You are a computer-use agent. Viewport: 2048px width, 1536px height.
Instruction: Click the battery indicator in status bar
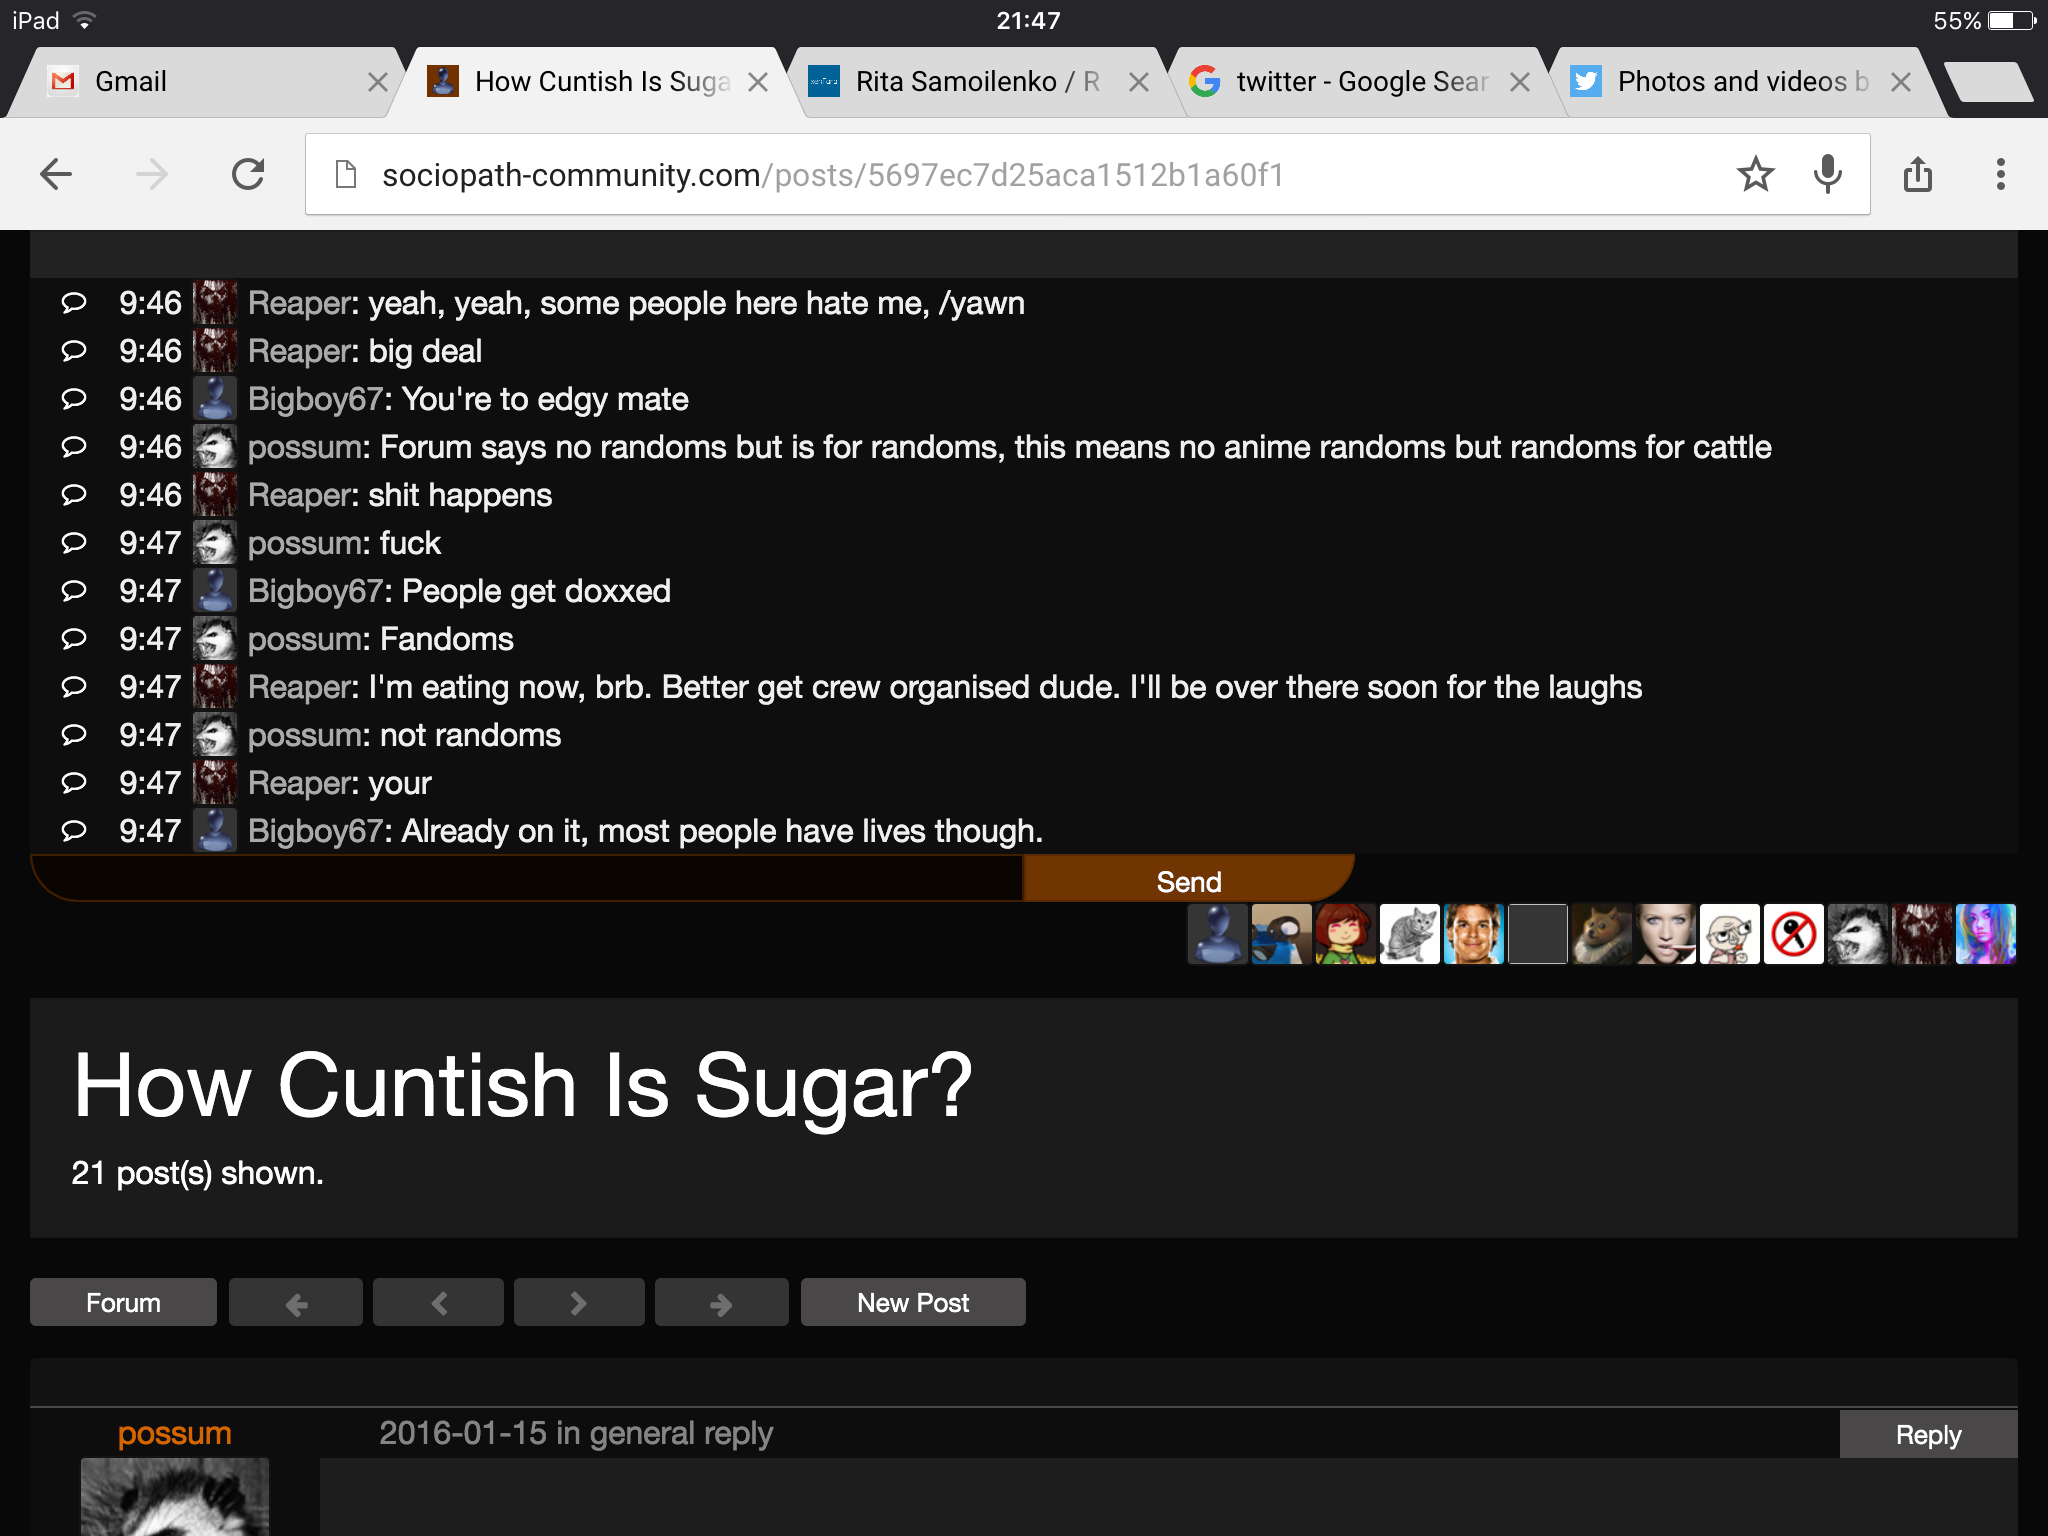(x=2012, y=20)
